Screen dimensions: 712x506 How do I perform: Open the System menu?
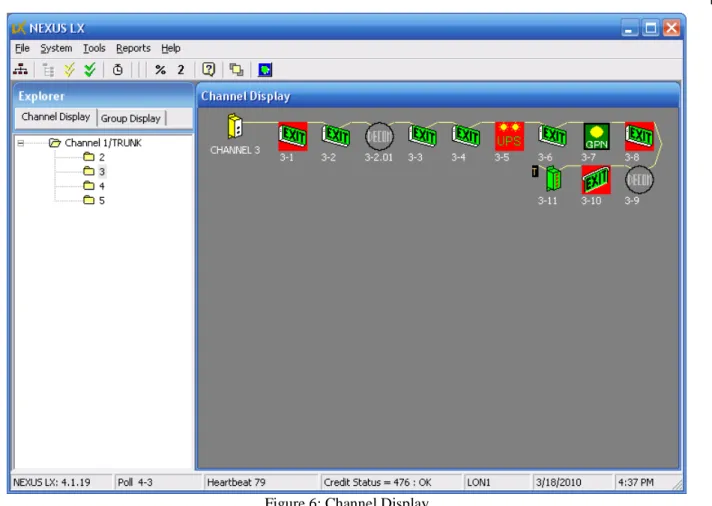[56, 48]
